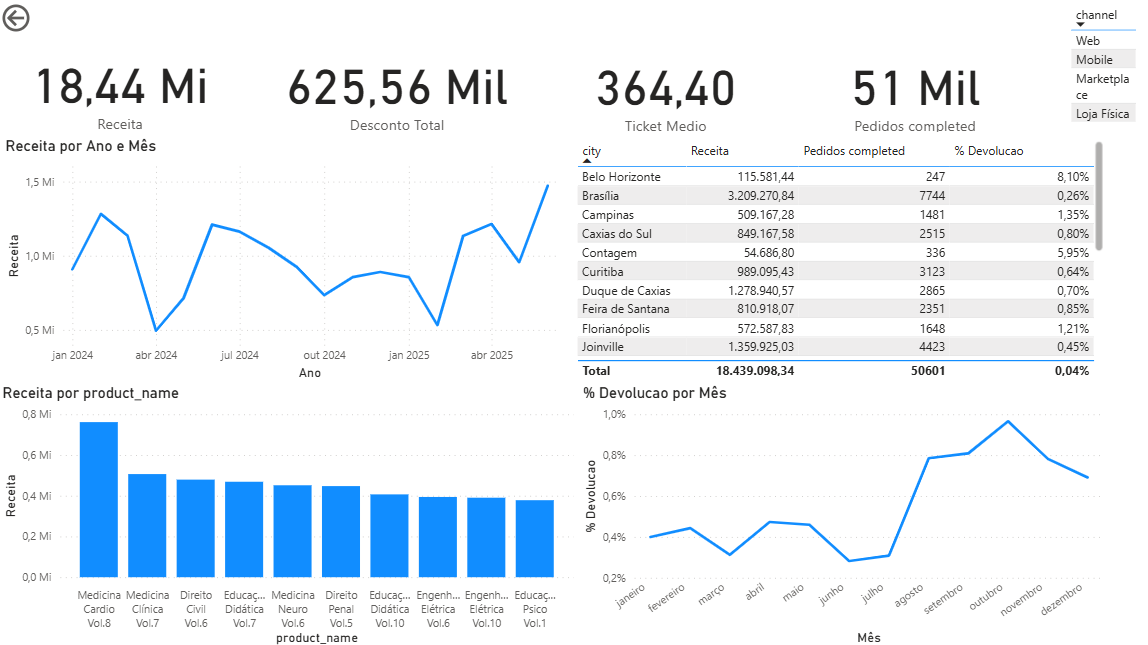The width and height of the screenshot is (1148, 645).
Task: Click the Receita por Ano e Mês title
Action: (80, 146)
